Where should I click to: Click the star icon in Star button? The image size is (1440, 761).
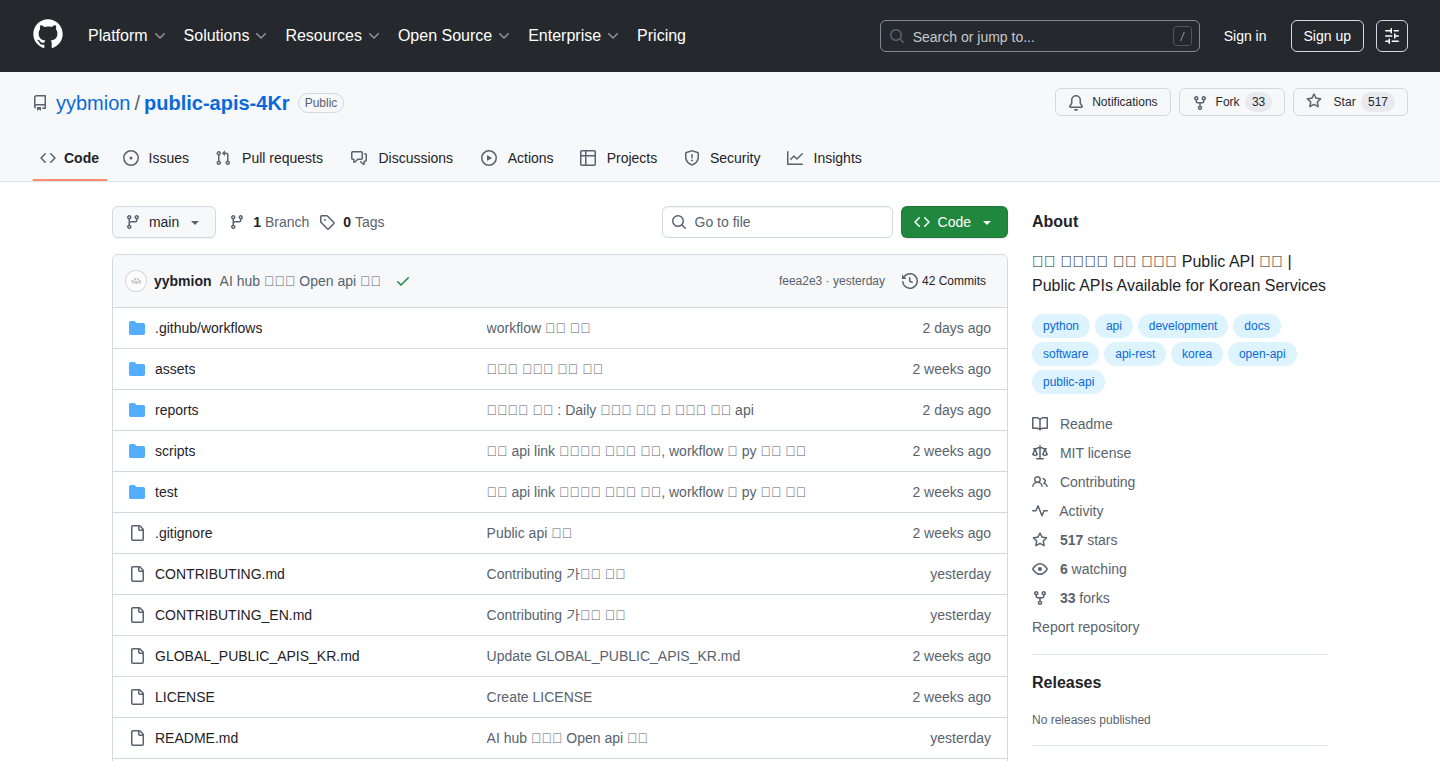point(1314,102)
